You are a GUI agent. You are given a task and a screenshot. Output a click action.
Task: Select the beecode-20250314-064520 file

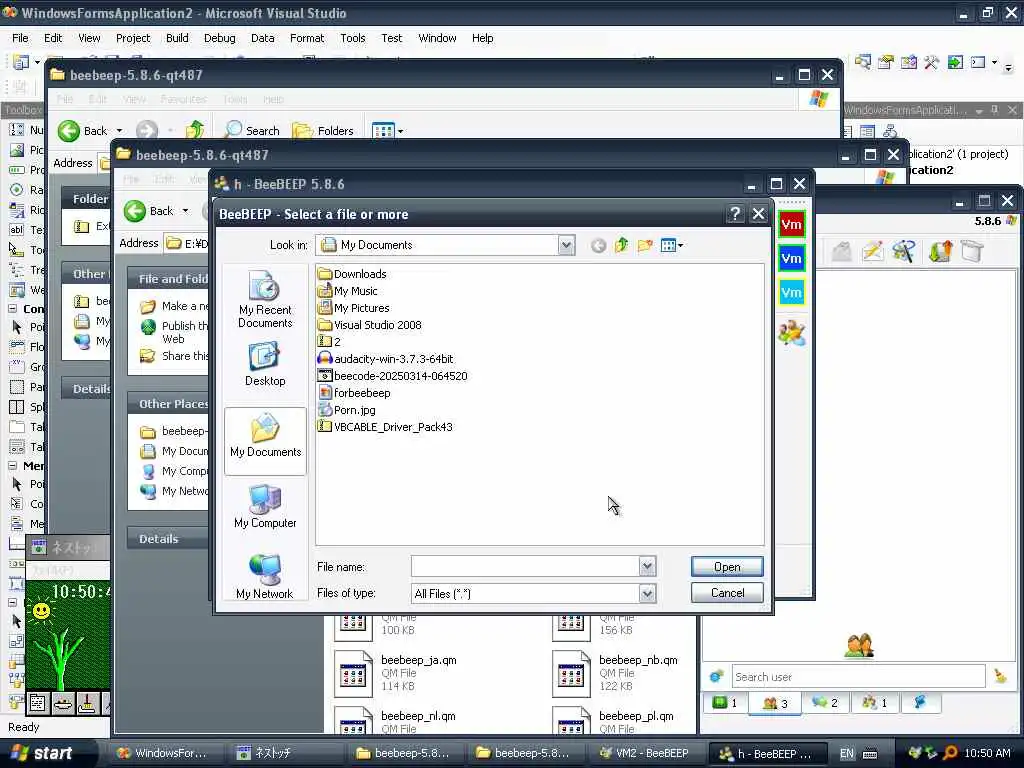392,376
